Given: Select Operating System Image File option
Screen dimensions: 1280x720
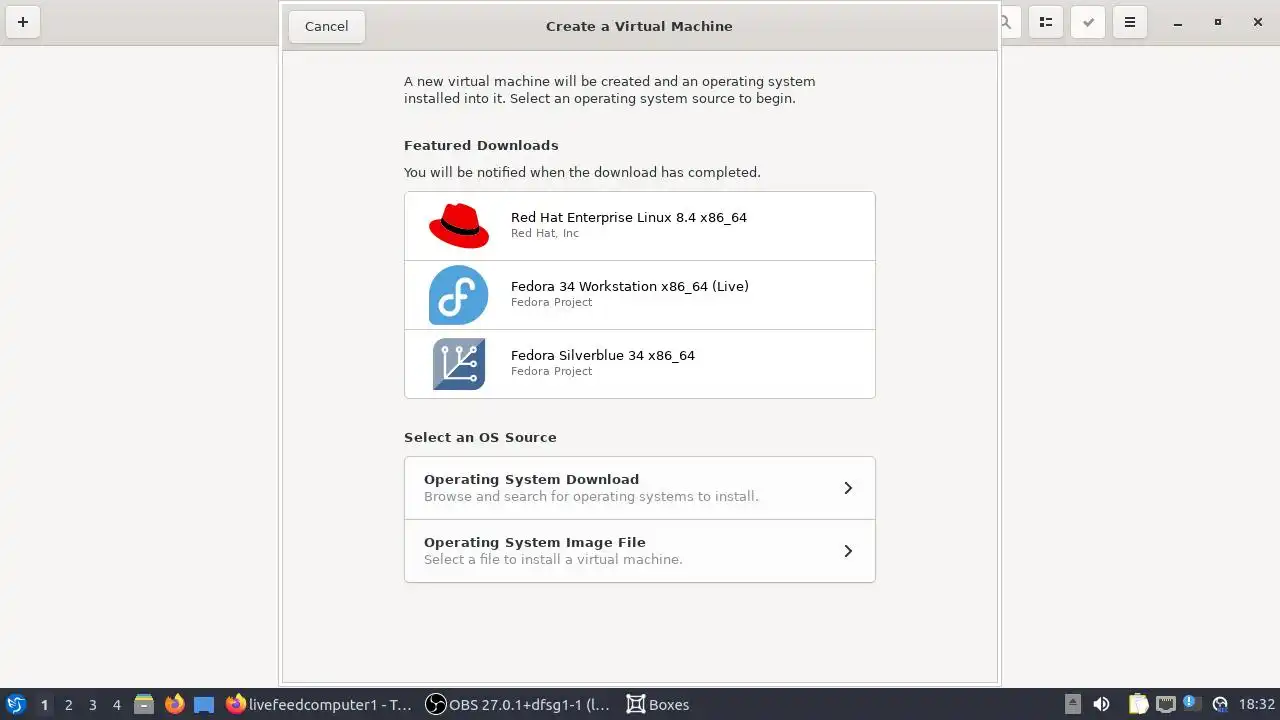Looking at the screenshot, I should coord(640,551).
